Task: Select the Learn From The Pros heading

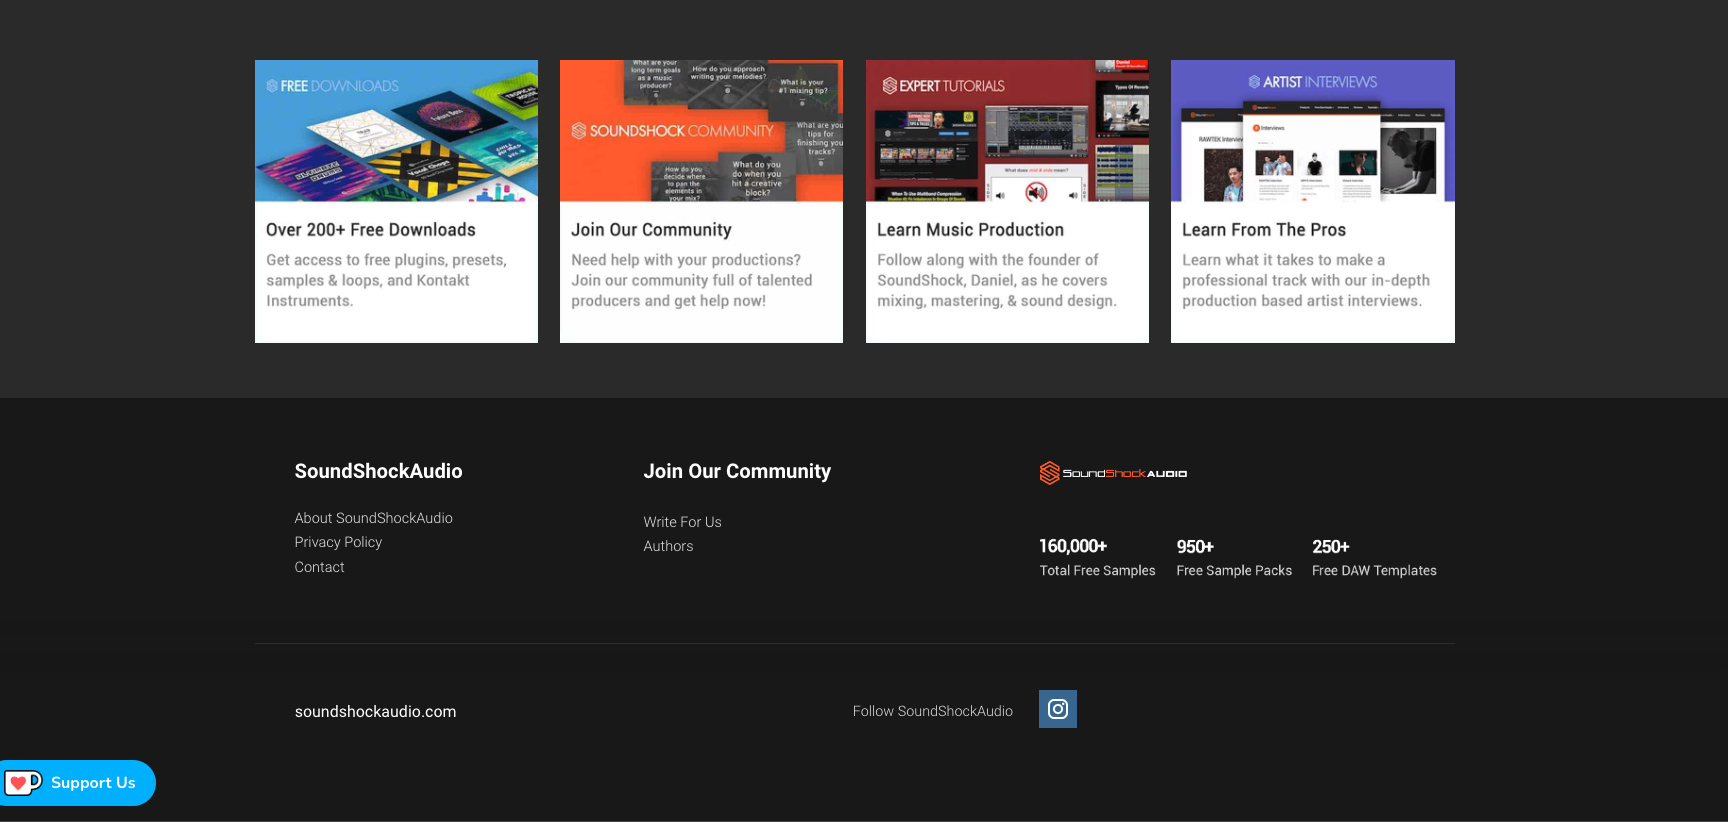Action: (1263, 230)
